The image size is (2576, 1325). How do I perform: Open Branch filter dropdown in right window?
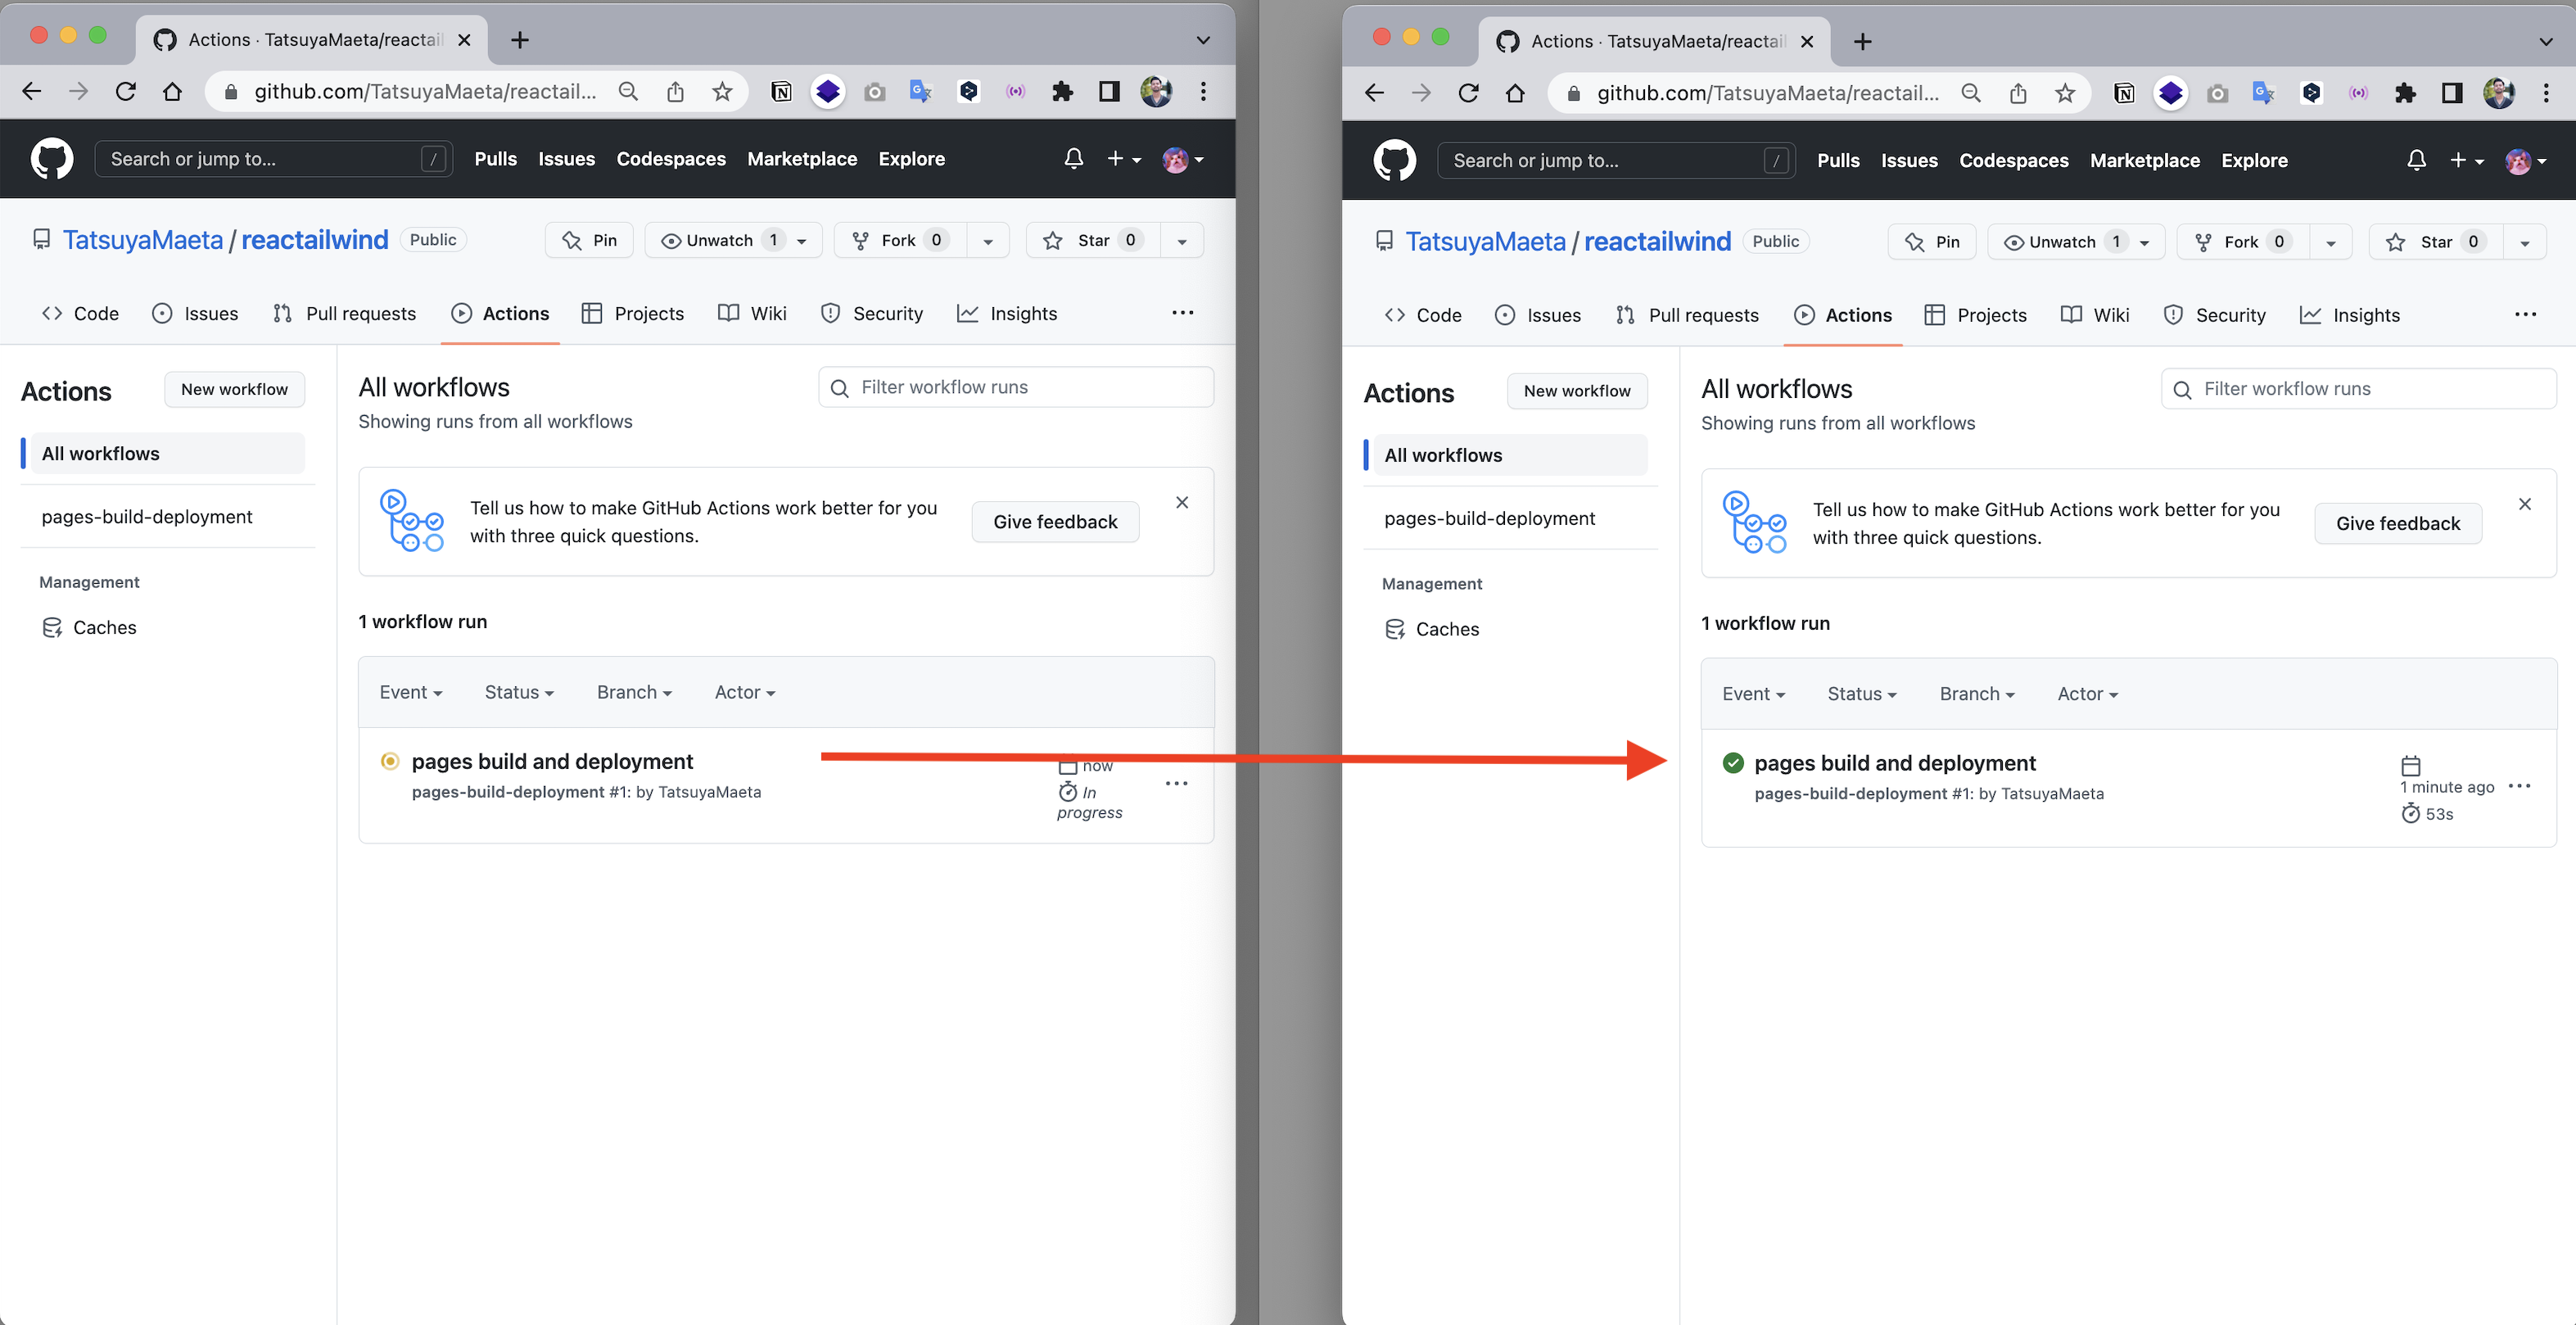coord(1976,694)
